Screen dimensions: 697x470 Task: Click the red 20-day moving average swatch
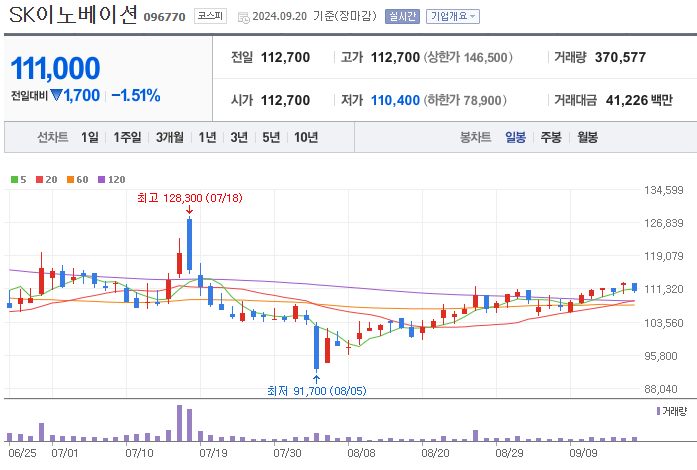40,180
